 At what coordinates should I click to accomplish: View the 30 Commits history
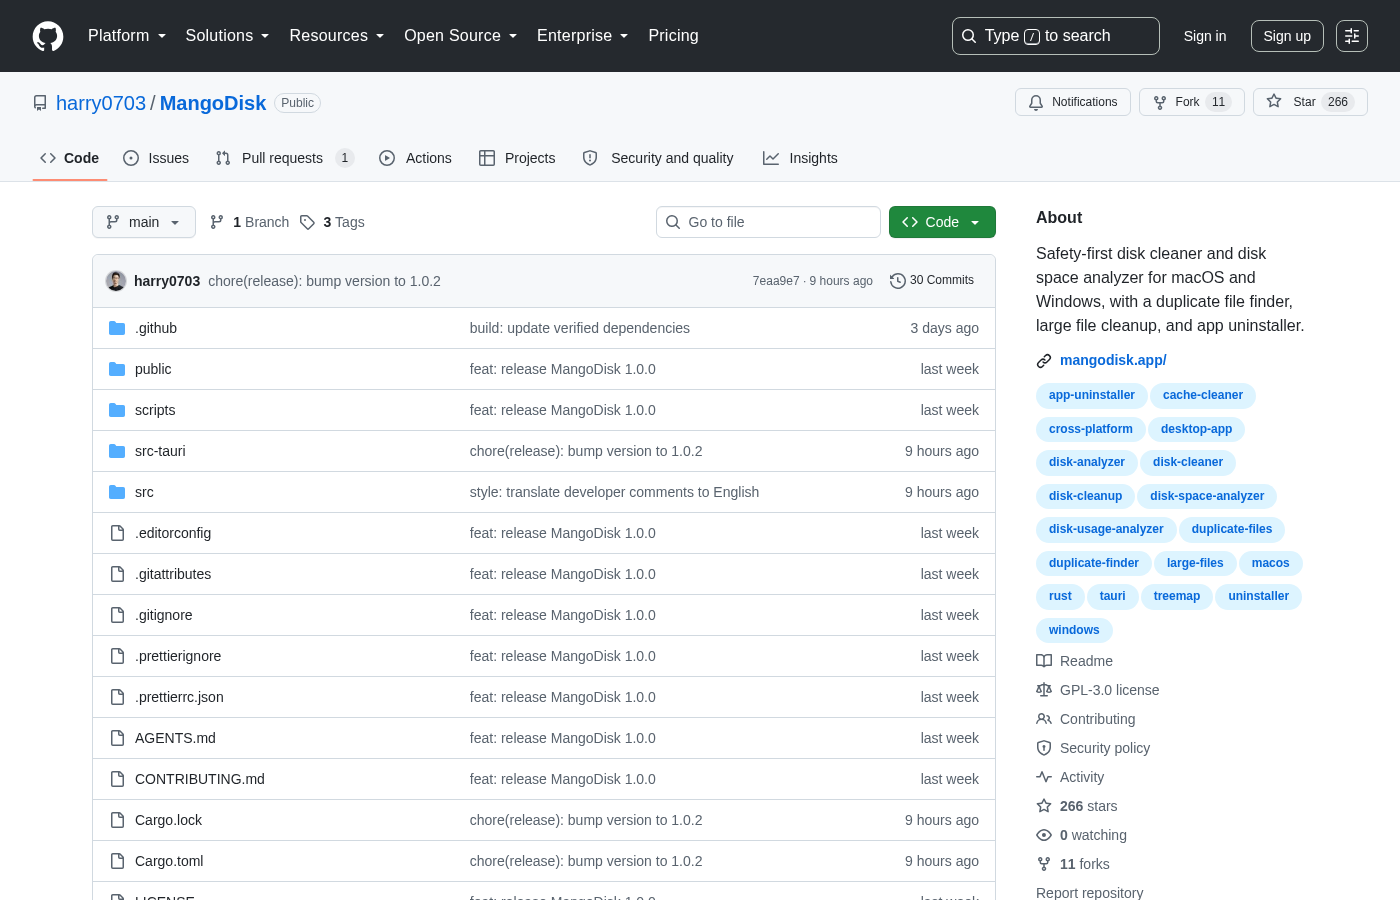932,281
